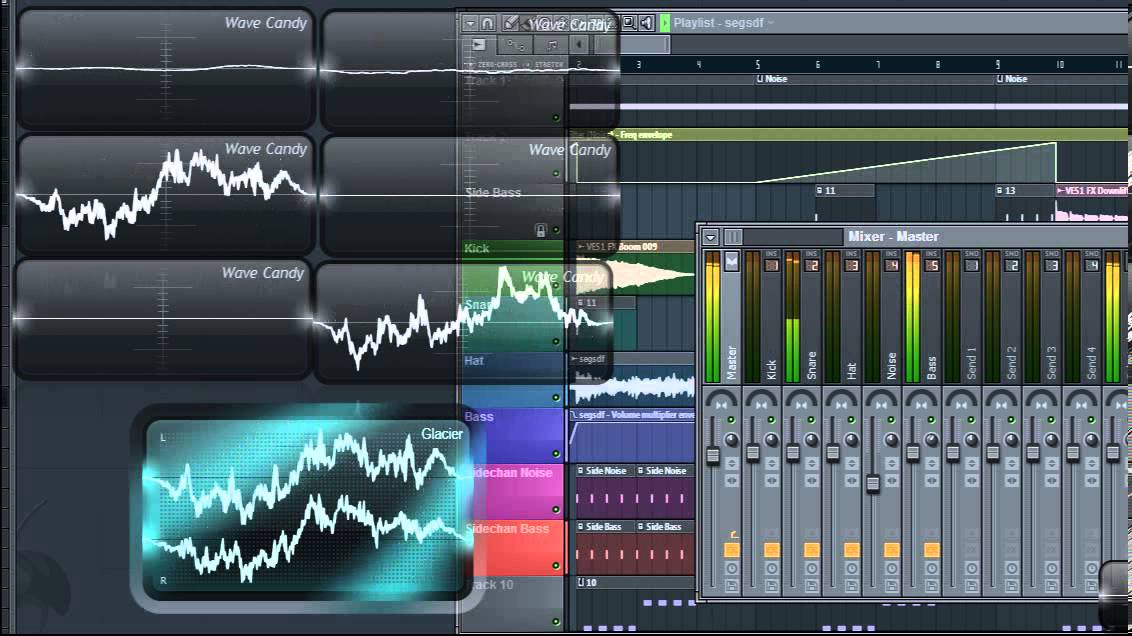Toggle orange send switch on Bass track
Viewport: 1132px width, 636px height.
(x=932, y=550)
